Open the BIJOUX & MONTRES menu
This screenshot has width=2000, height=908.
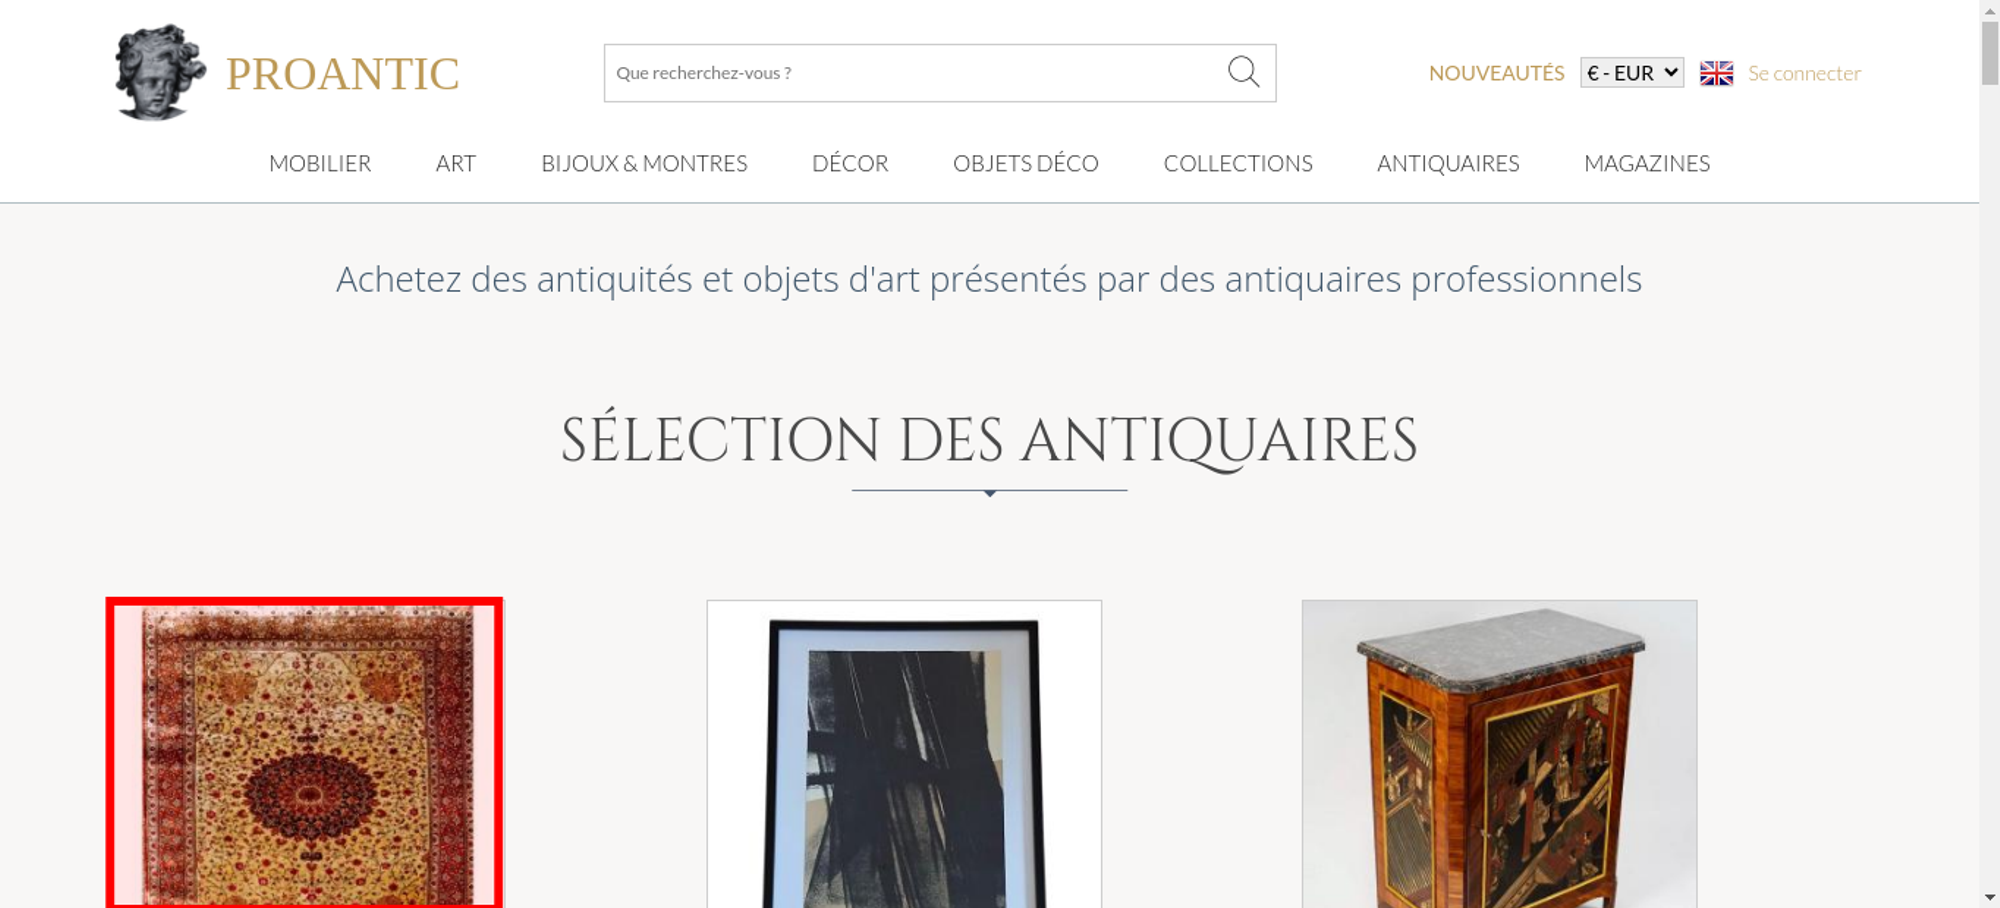click(644, 163)
